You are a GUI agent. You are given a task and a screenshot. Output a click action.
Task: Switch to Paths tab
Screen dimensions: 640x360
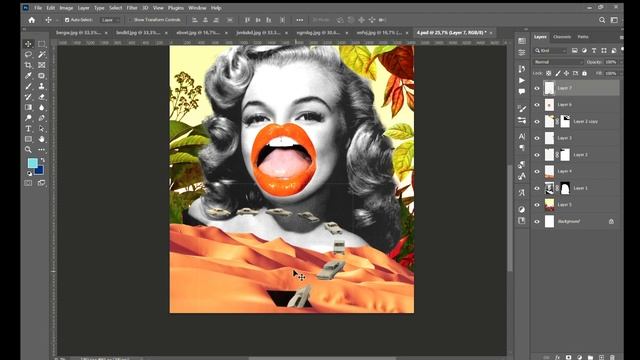583,37
